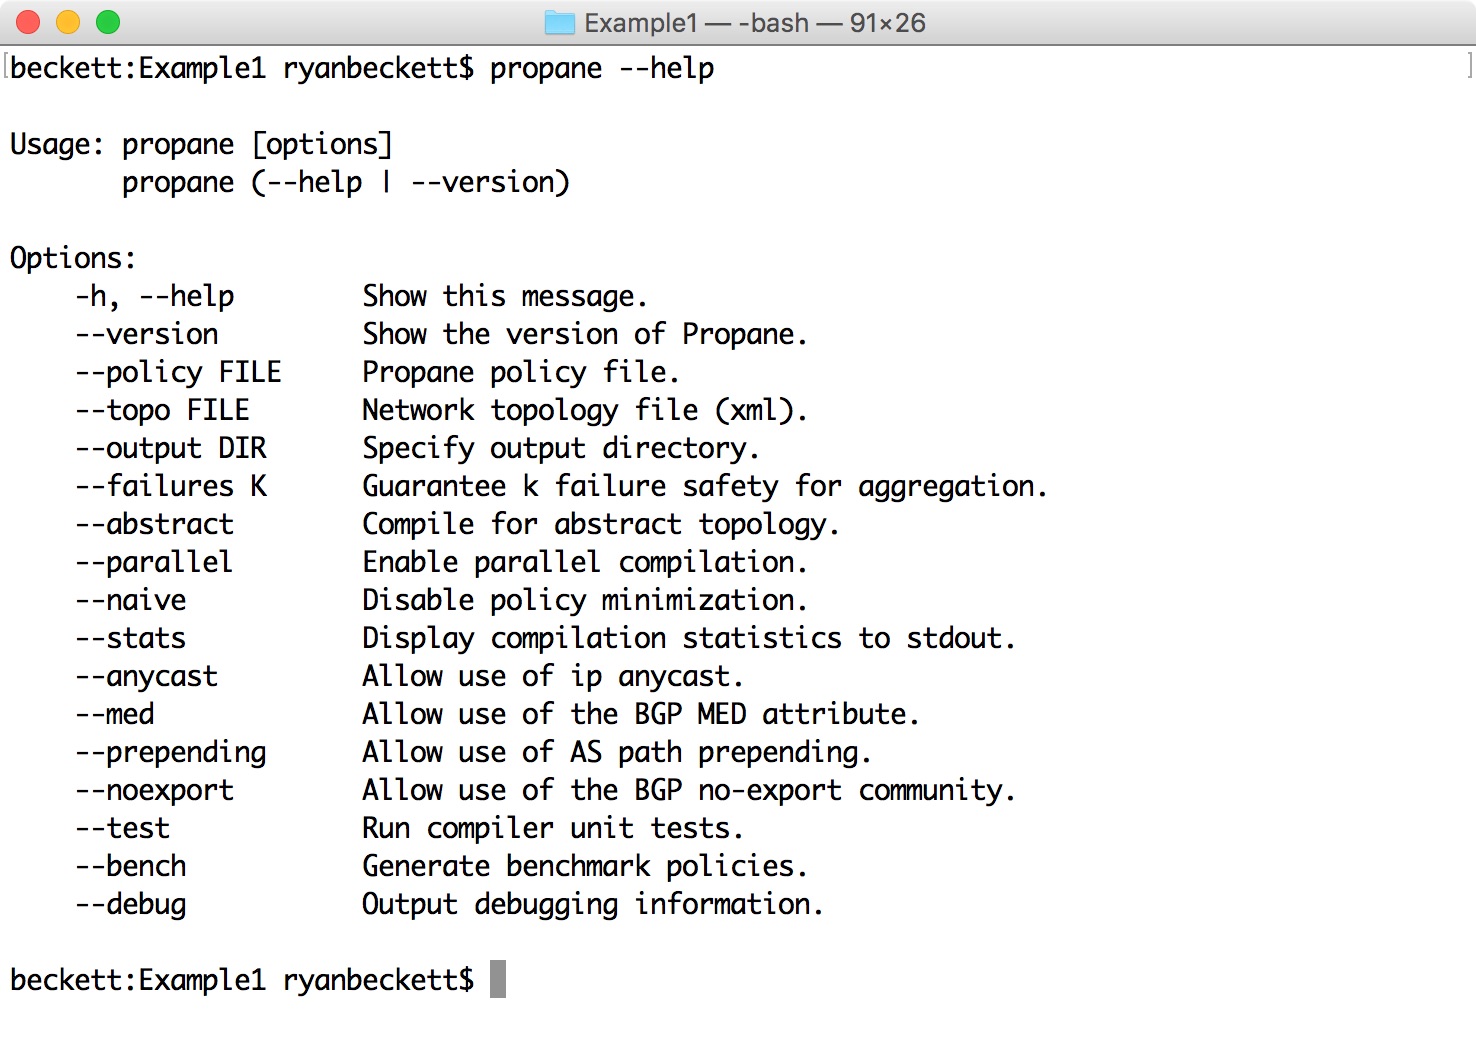Click the --anycast option text
Viewport: 1476px width, 1046px height.
pos(146,676)
